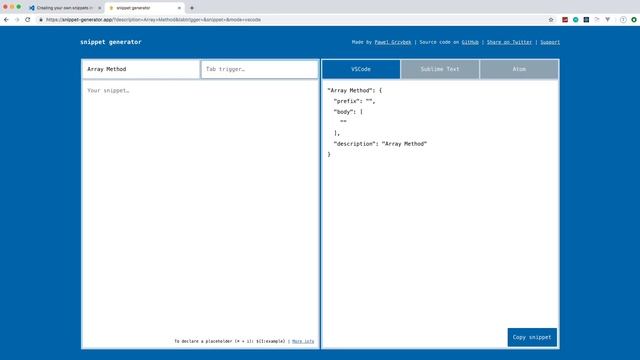Reload the page with refresh icon

point(27,20)
